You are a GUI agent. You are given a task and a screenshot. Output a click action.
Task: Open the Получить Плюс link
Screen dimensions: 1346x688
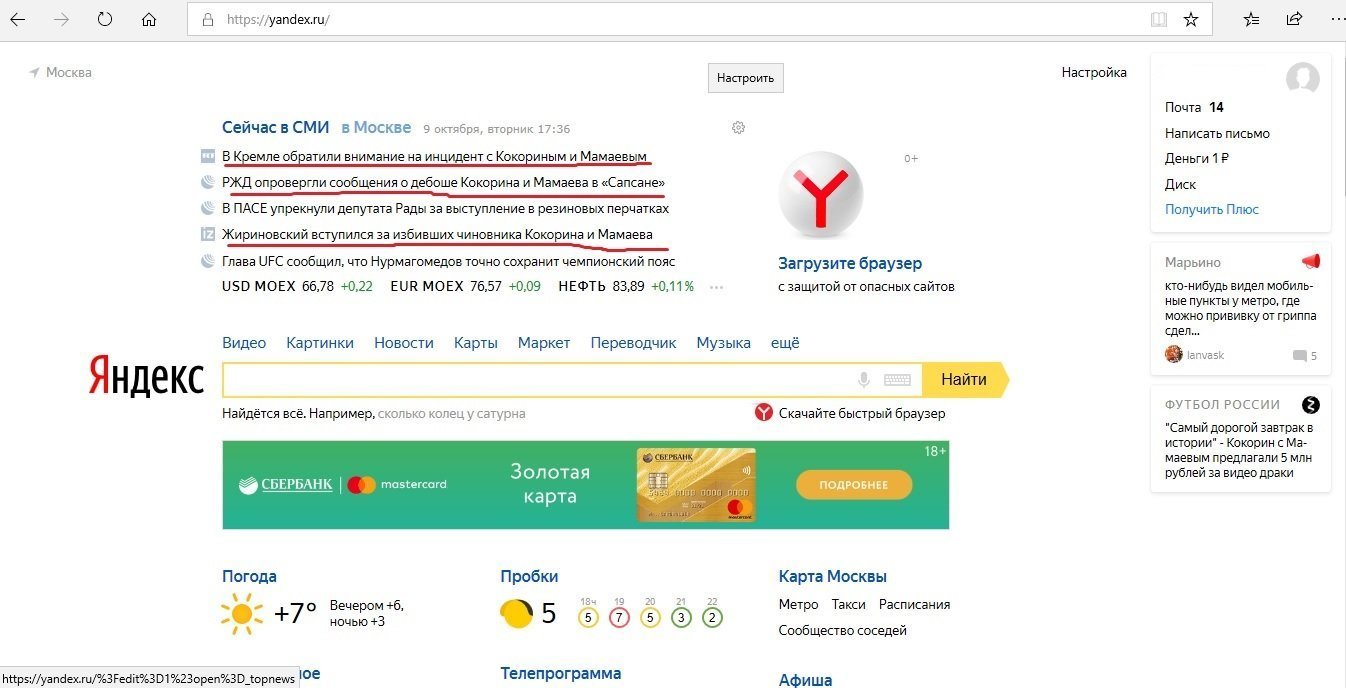(1212, 209)
